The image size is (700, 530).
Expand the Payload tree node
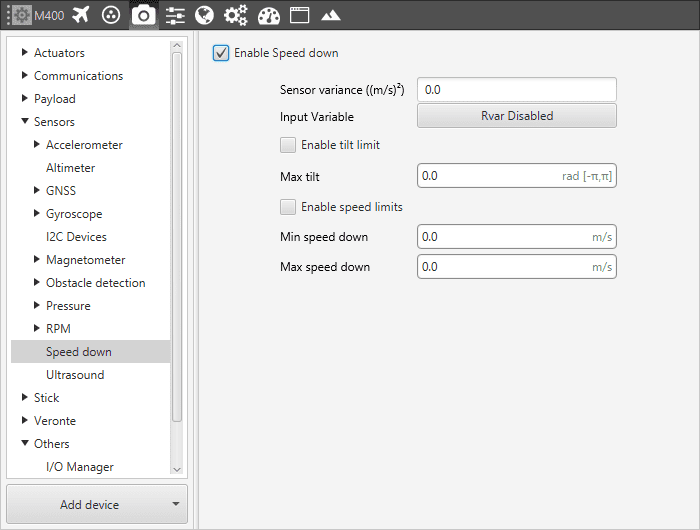click(25, 98)
